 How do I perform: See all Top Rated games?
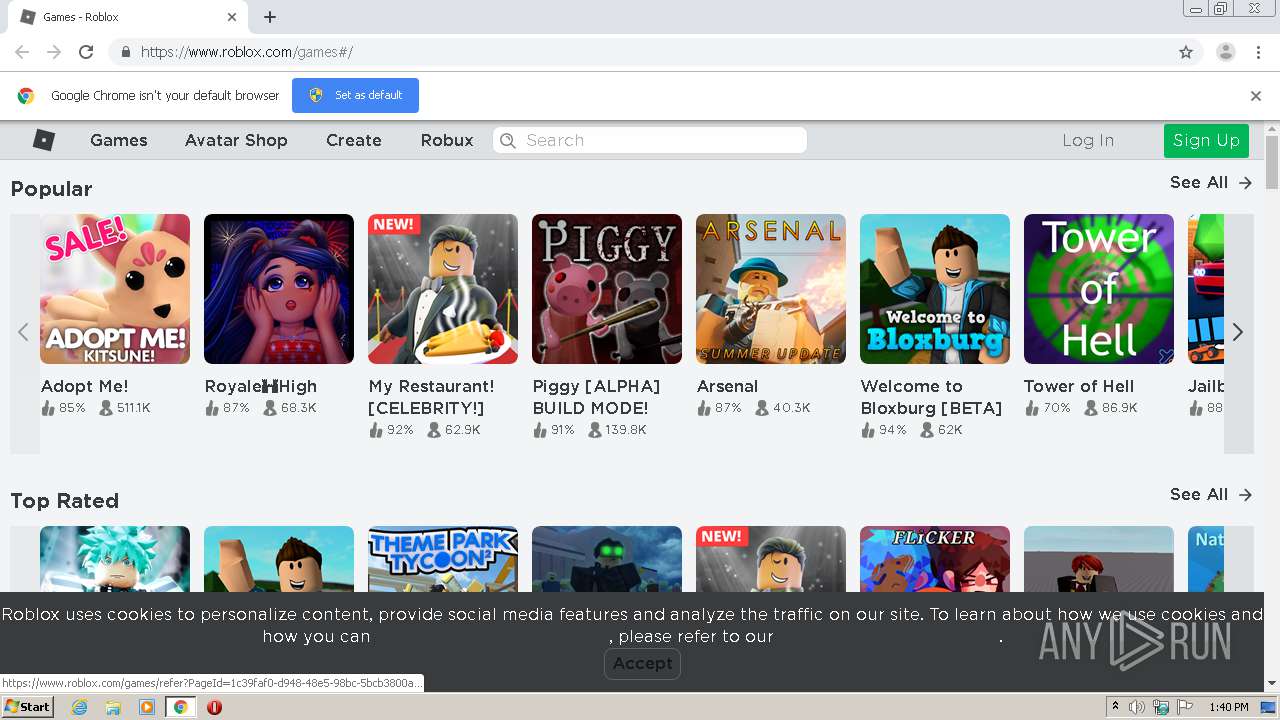click(1211, 494)
